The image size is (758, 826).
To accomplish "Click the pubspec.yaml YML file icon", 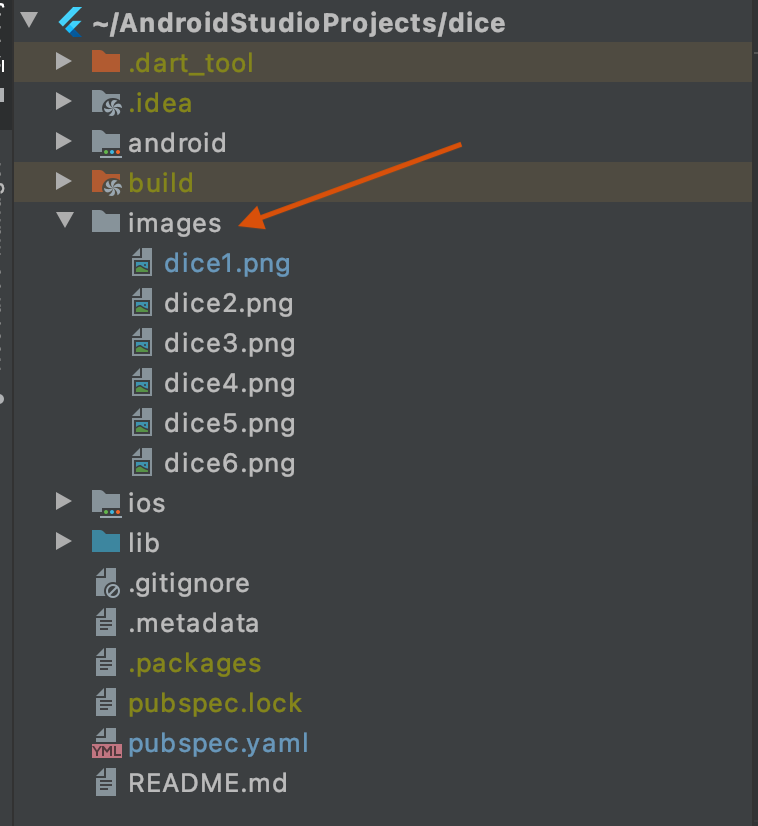I will 106,743.
